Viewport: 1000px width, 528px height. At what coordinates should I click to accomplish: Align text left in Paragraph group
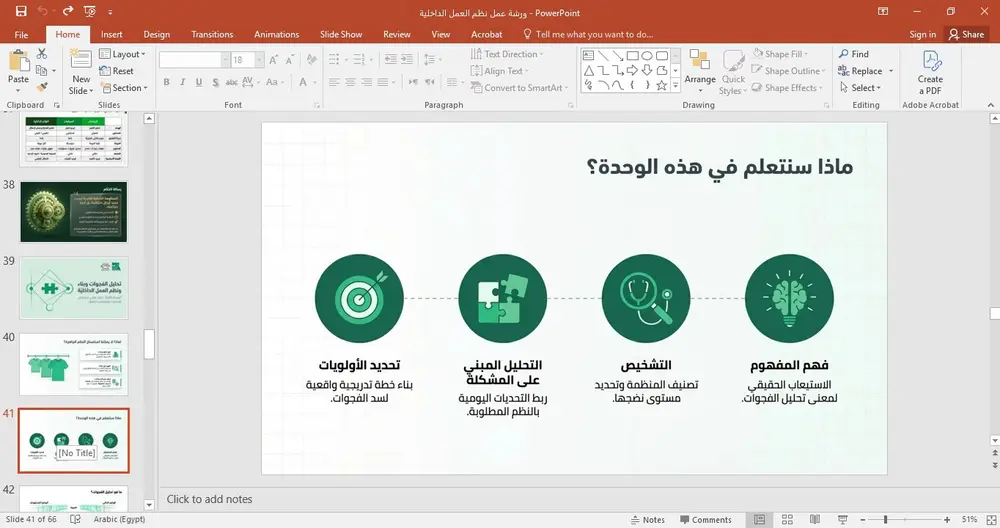(334, 82)
